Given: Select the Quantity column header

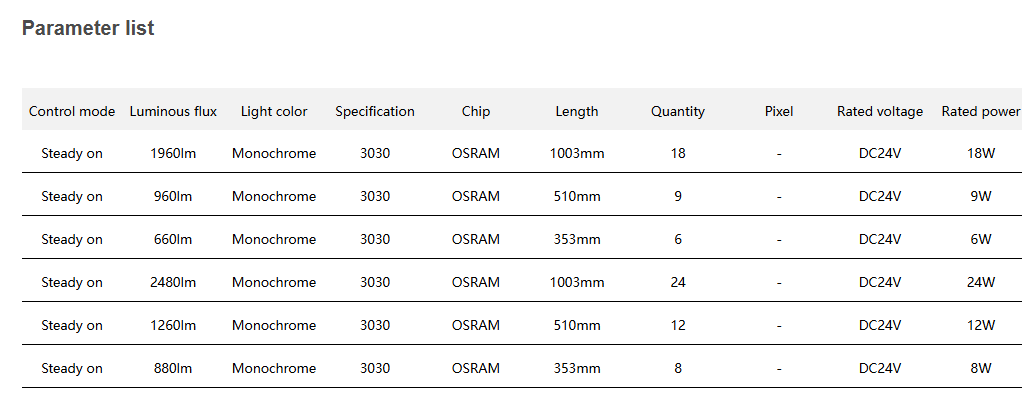Looking at the screenshot, I should (x=678, y=111).
